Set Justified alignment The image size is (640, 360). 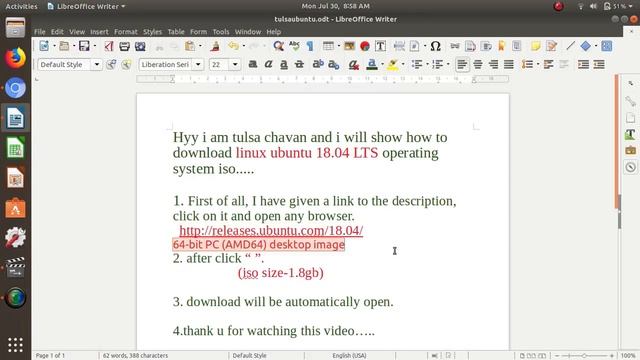pos(509,64)
